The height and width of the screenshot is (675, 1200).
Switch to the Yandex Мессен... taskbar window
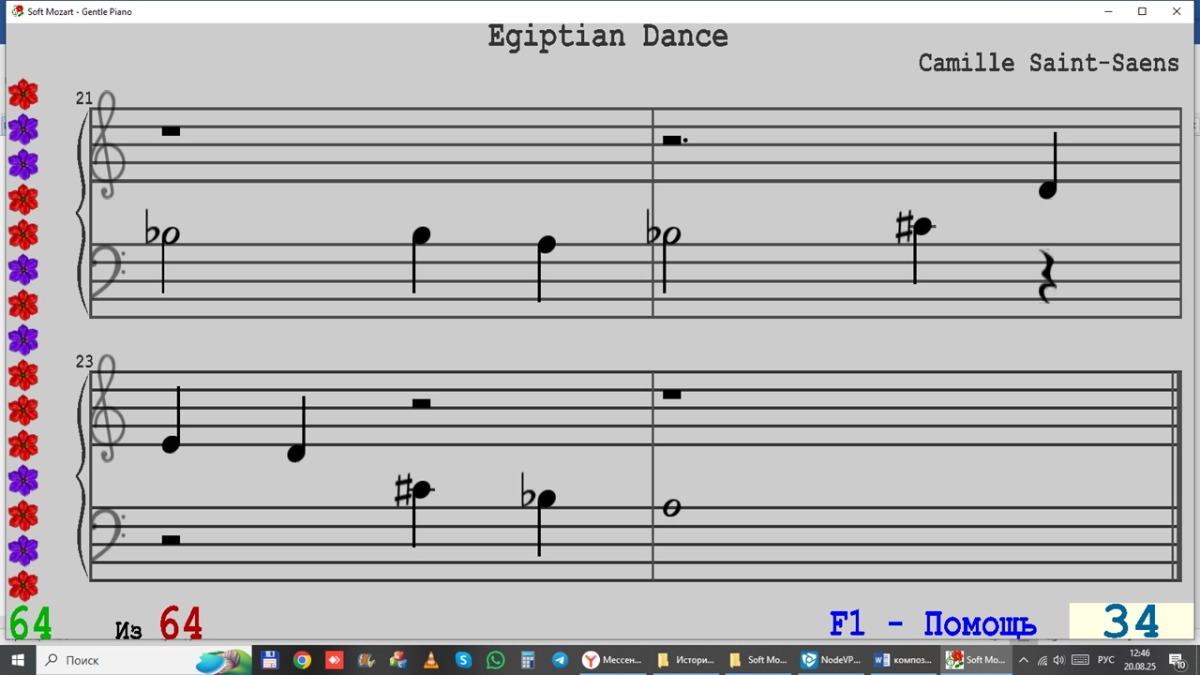612,660
